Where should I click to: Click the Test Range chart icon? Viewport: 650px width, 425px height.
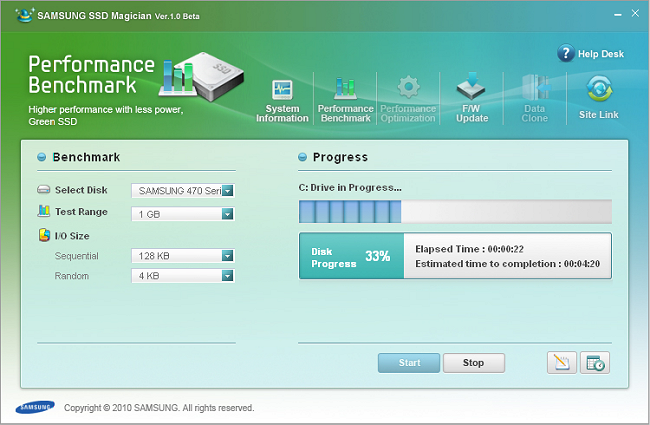click(44, 211)
